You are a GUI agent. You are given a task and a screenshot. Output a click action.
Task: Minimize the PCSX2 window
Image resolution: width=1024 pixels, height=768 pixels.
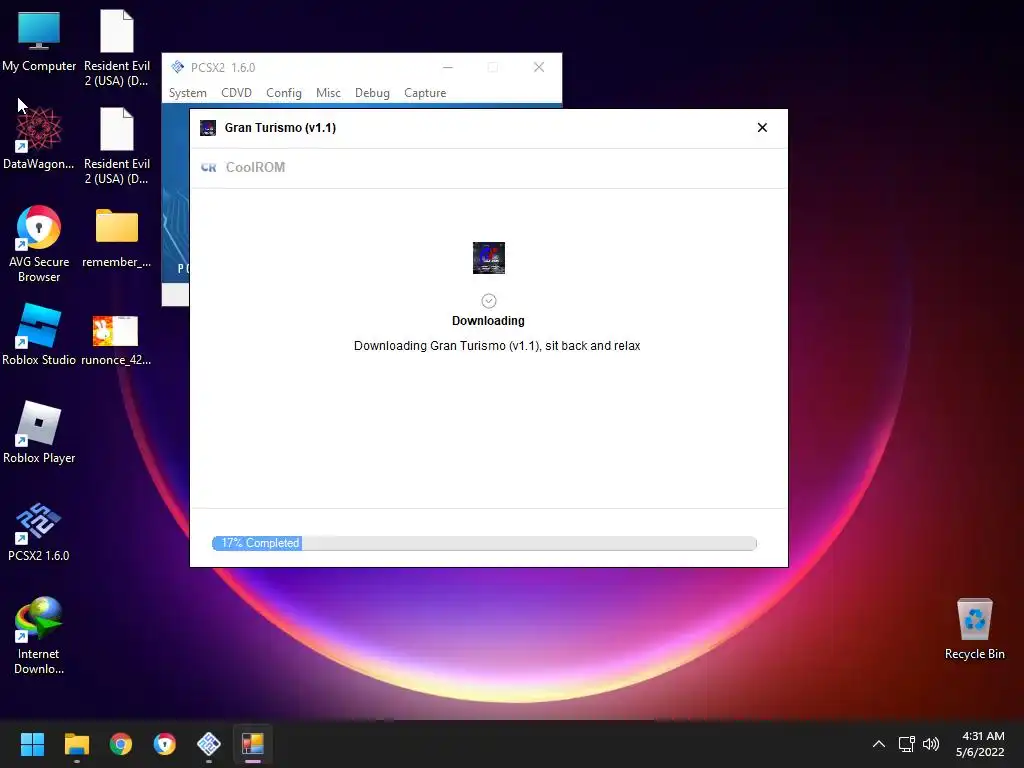[x=448, y=67]
